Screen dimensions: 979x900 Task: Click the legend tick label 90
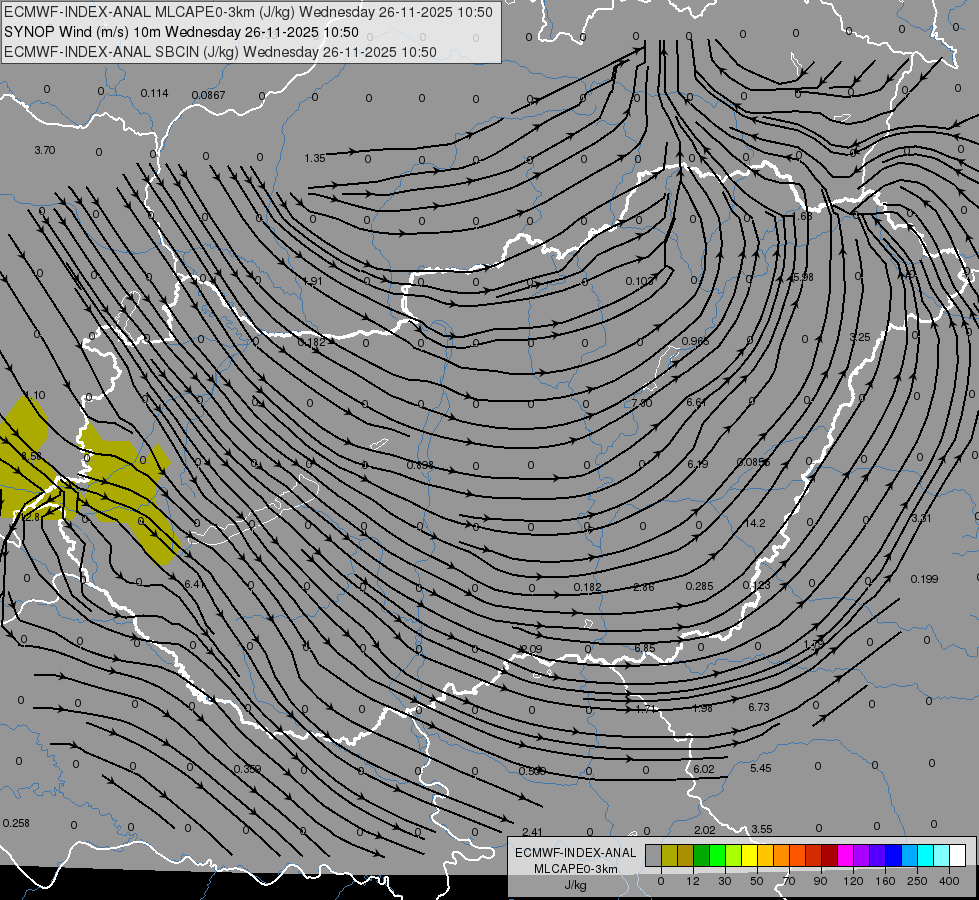click(x=820, y=881)
